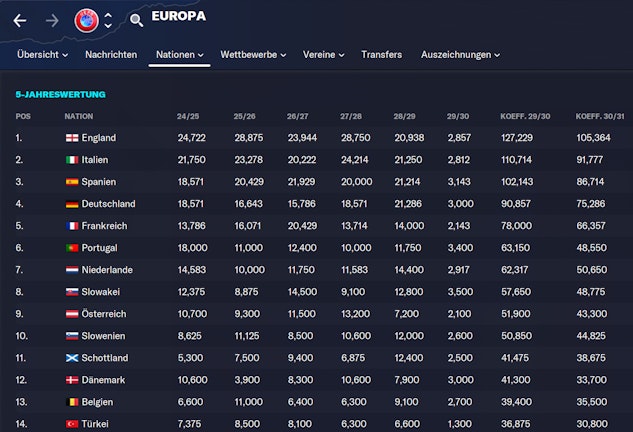Expand the Übersicht dropdown menu

click(x=43, y=54)
